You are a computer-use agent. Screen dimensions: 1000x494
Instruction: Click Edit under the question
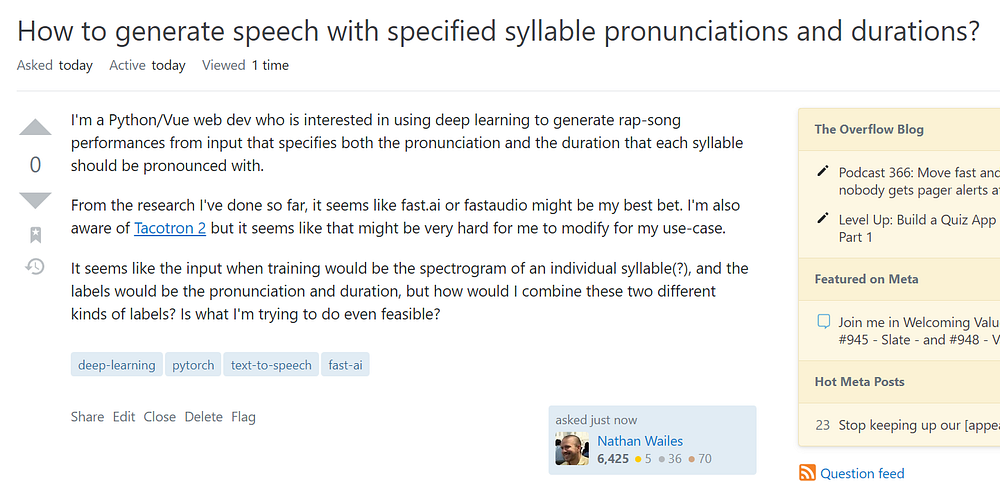[124, 416]
